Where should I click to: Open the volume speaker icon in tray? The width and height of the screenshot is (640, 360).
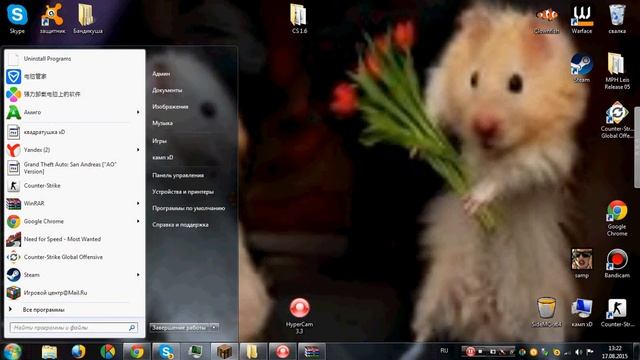click(x=578, y=352)
